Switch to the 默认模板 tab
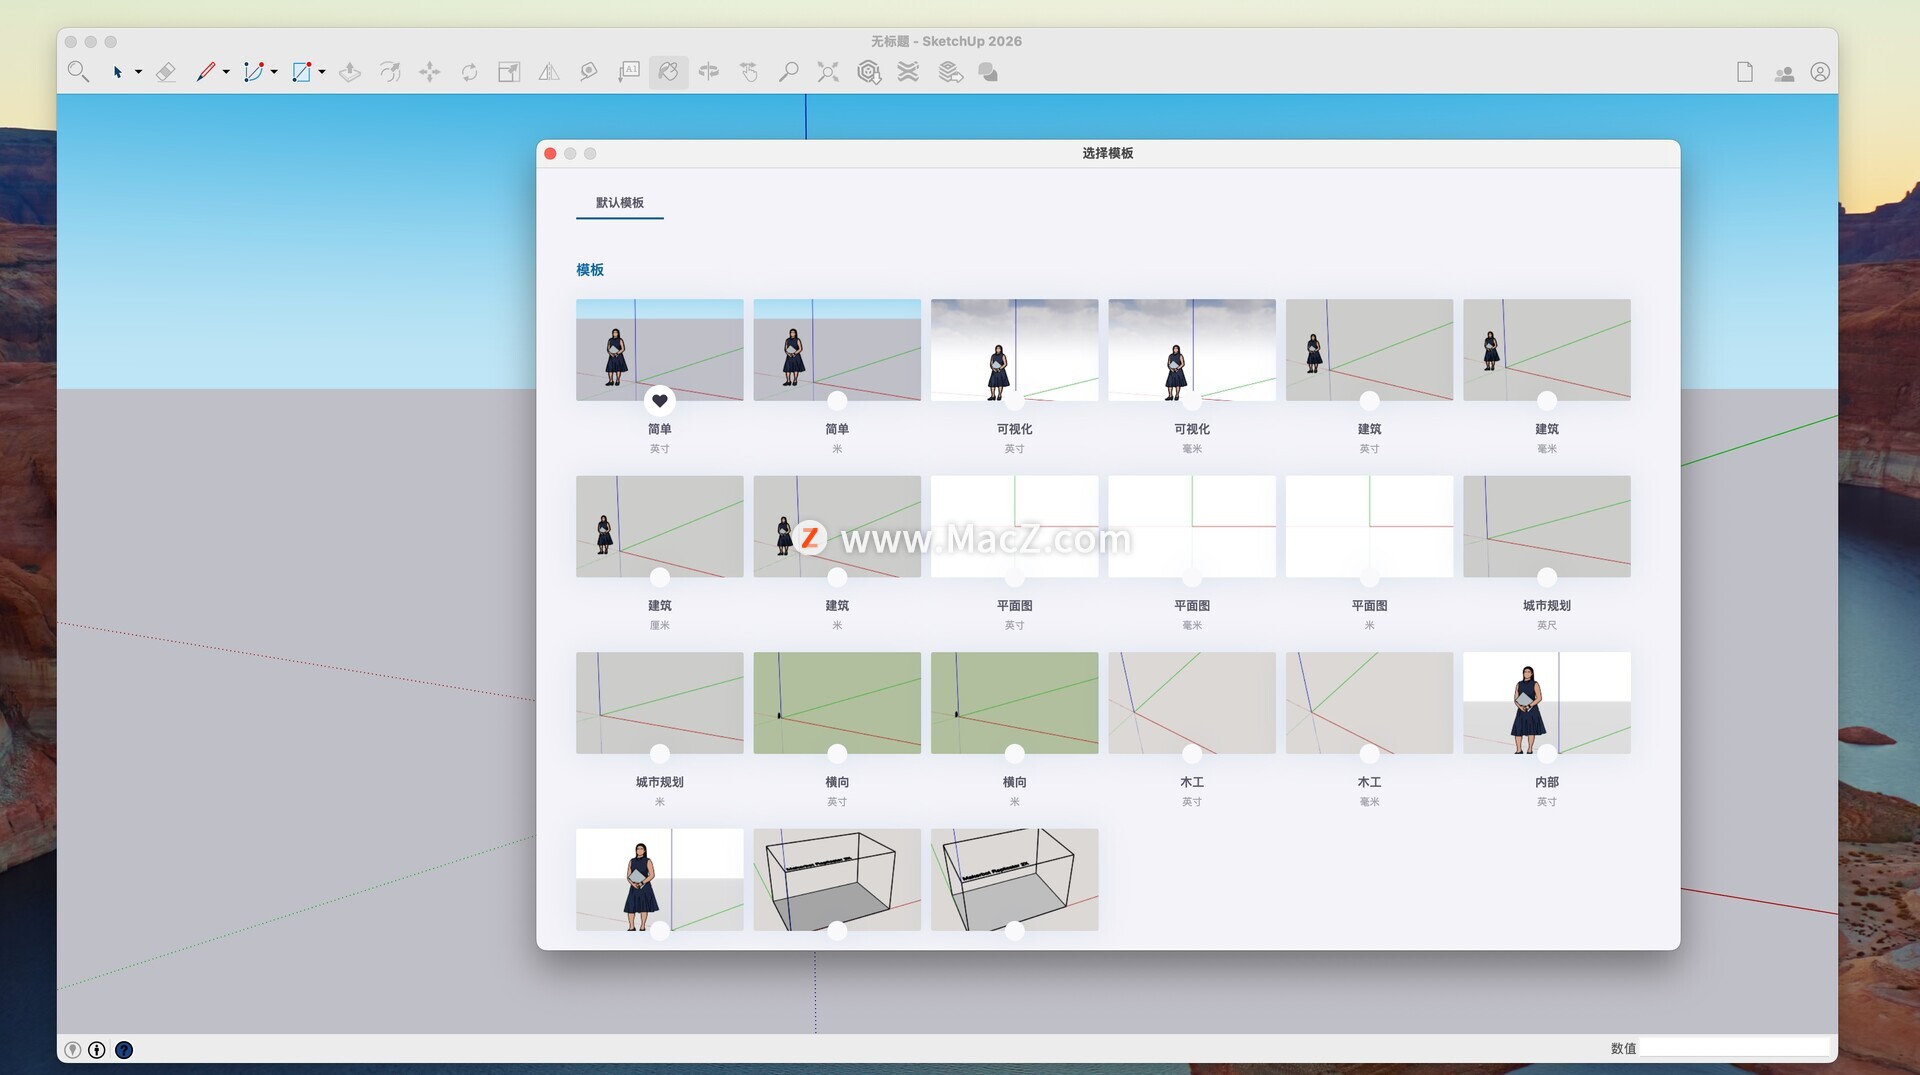 619,203
